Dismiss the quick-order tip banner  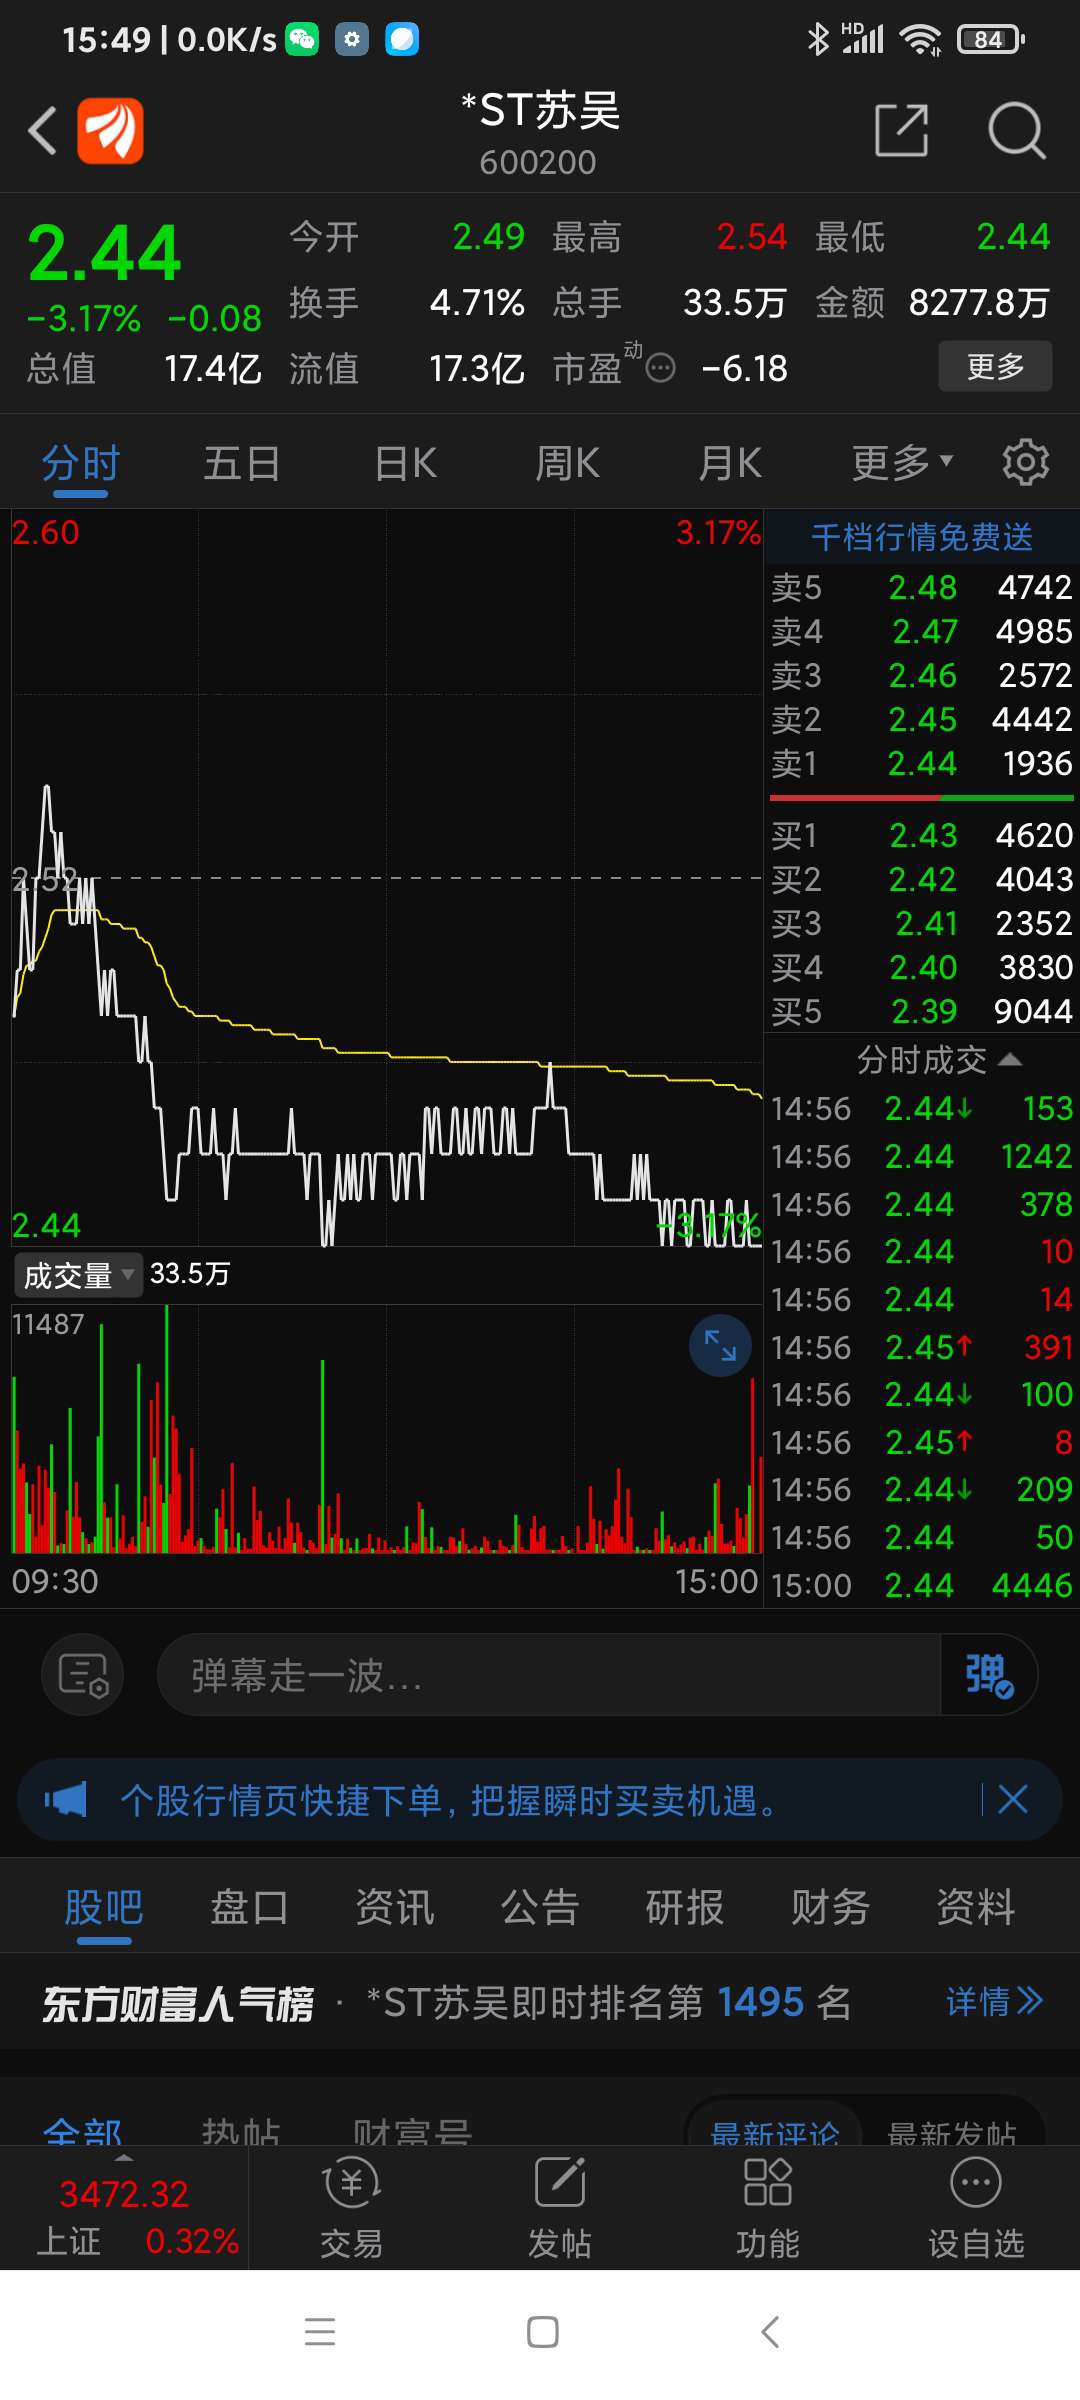point(1013,1800)
